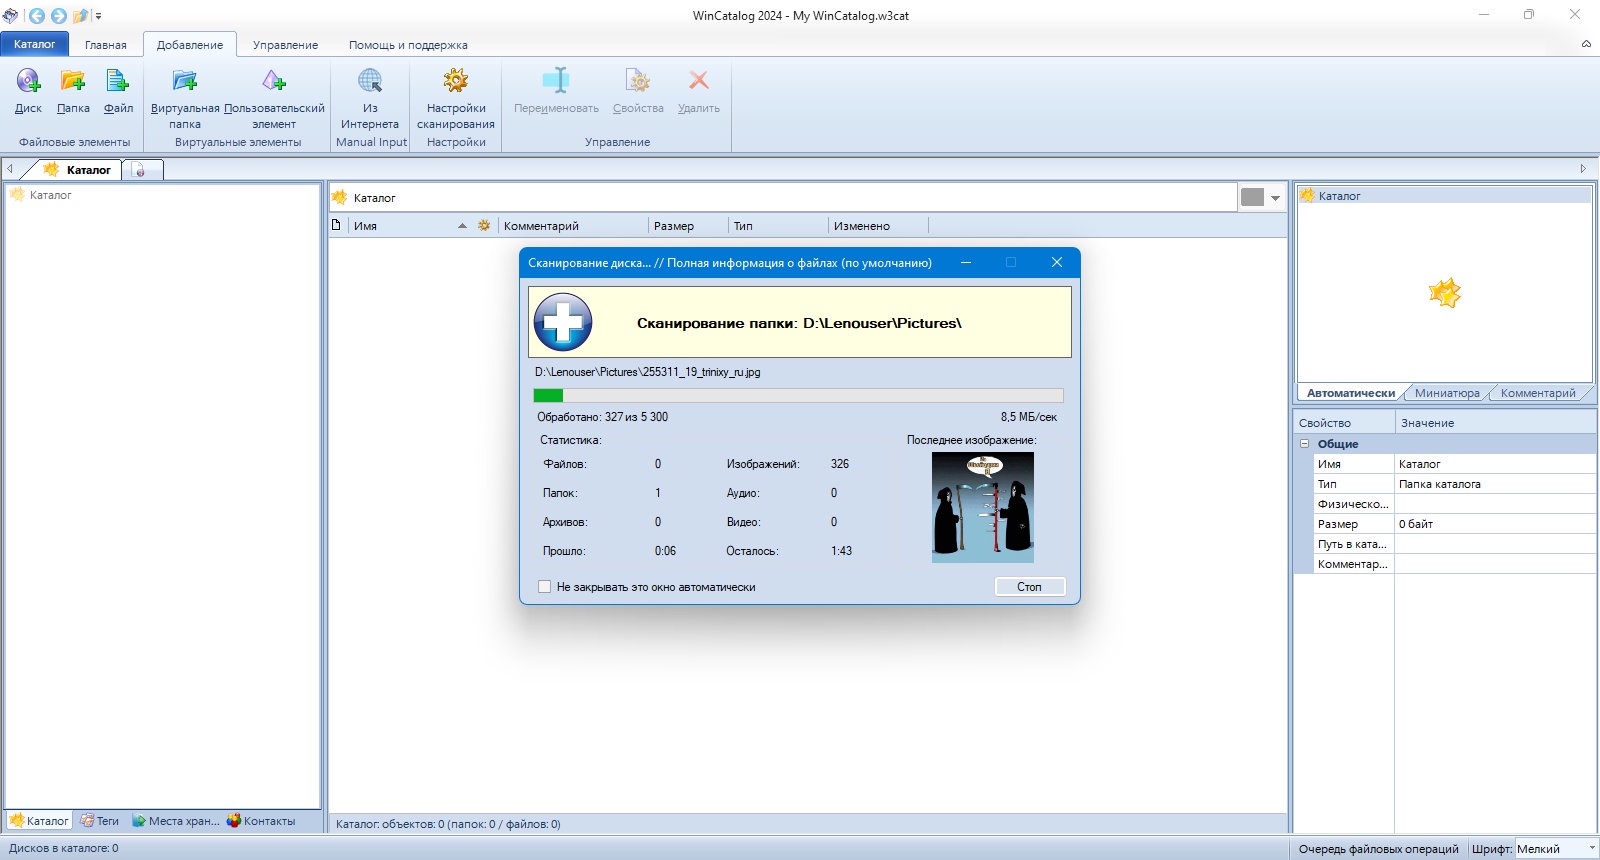Screen dimensions: 1600x860
Task: Open the Помощь и поддержка tab
Action: [x=408, y=45]
